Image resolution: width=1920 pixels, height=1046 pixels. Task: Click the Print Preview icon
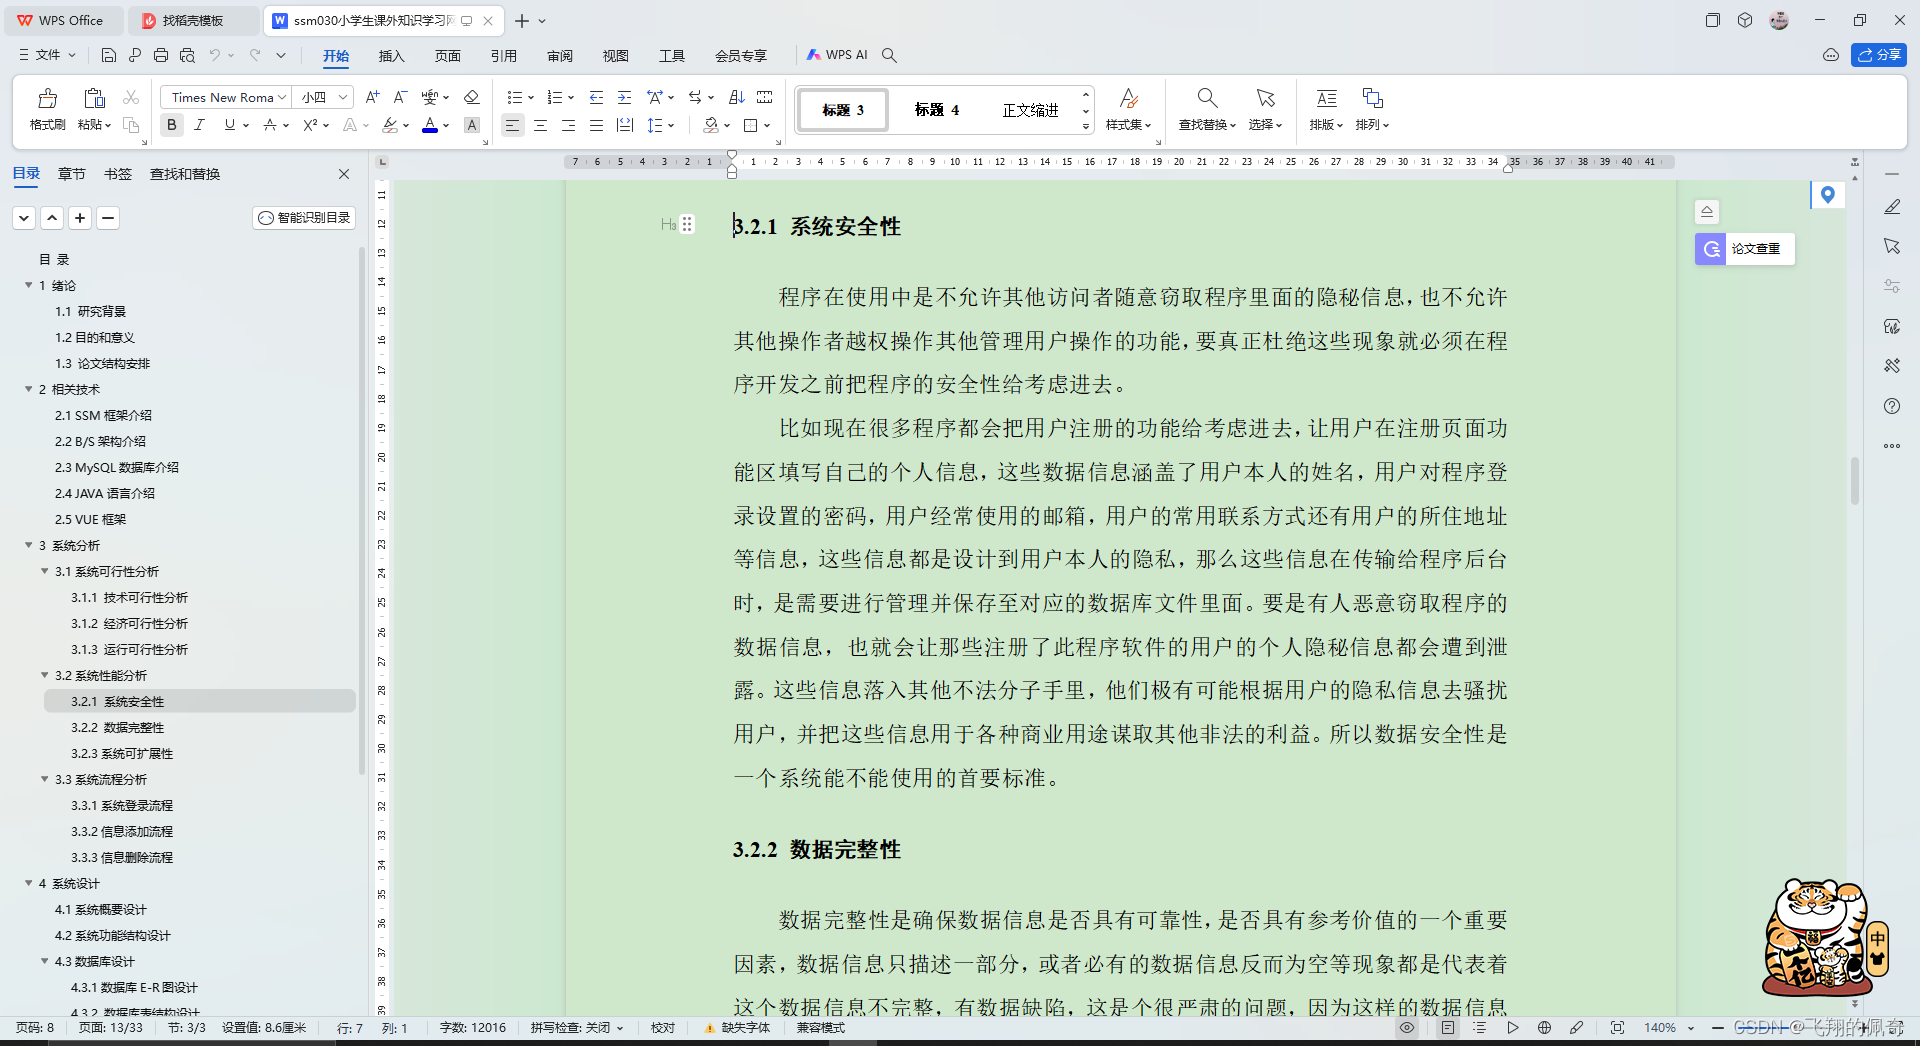pyautogui.click(x=187, y=55)
